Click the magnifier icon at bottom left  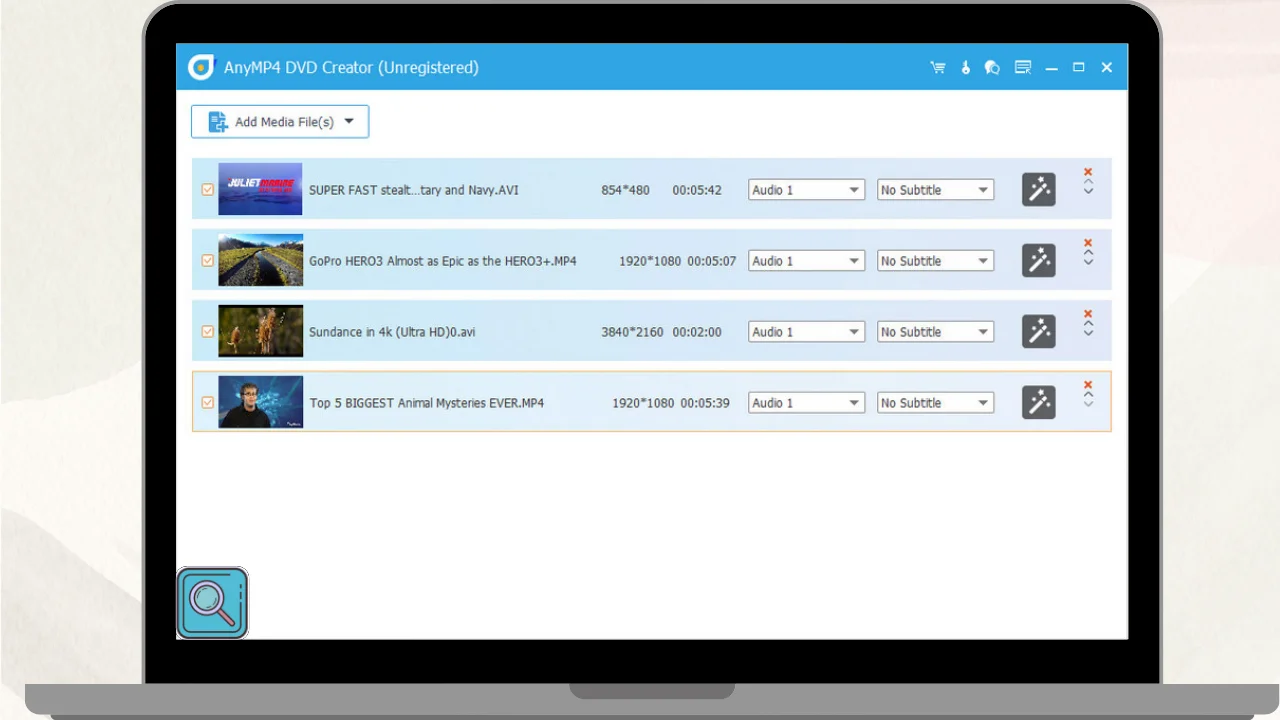pos(212,603)
